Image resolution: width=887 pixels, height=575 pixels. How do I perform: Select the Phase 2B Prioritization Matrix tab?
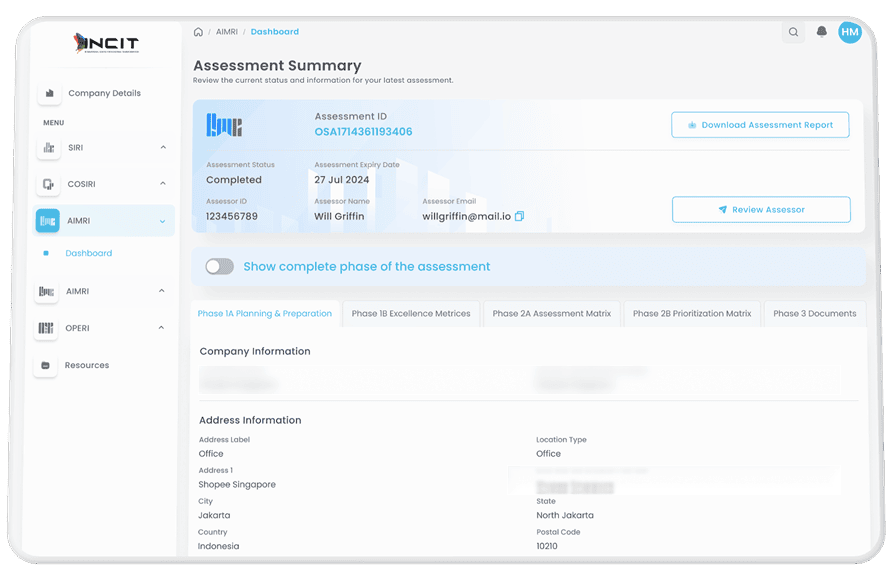(691, 314)
